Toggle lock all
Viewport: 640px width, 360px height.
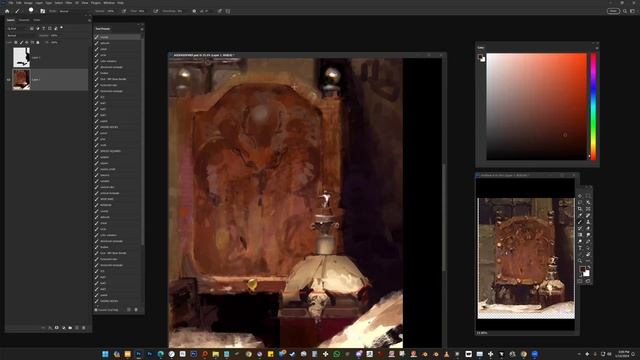tap(38, 42)
